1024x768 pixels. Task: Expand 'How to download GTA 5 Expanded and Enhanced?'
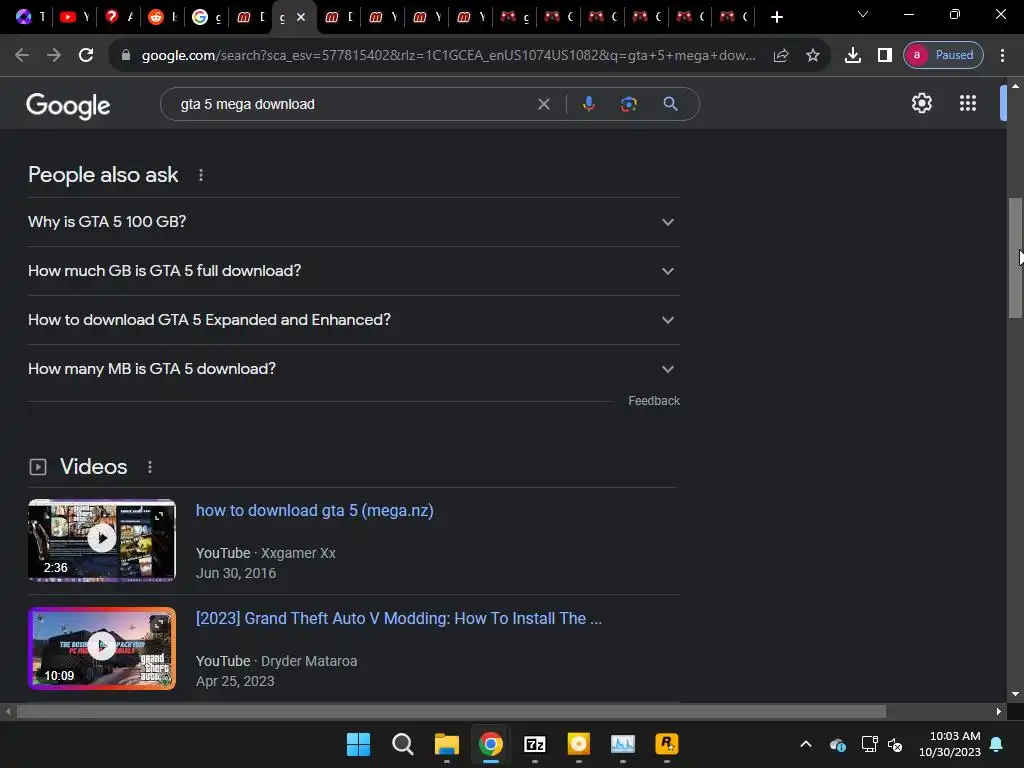coord(354,320)
